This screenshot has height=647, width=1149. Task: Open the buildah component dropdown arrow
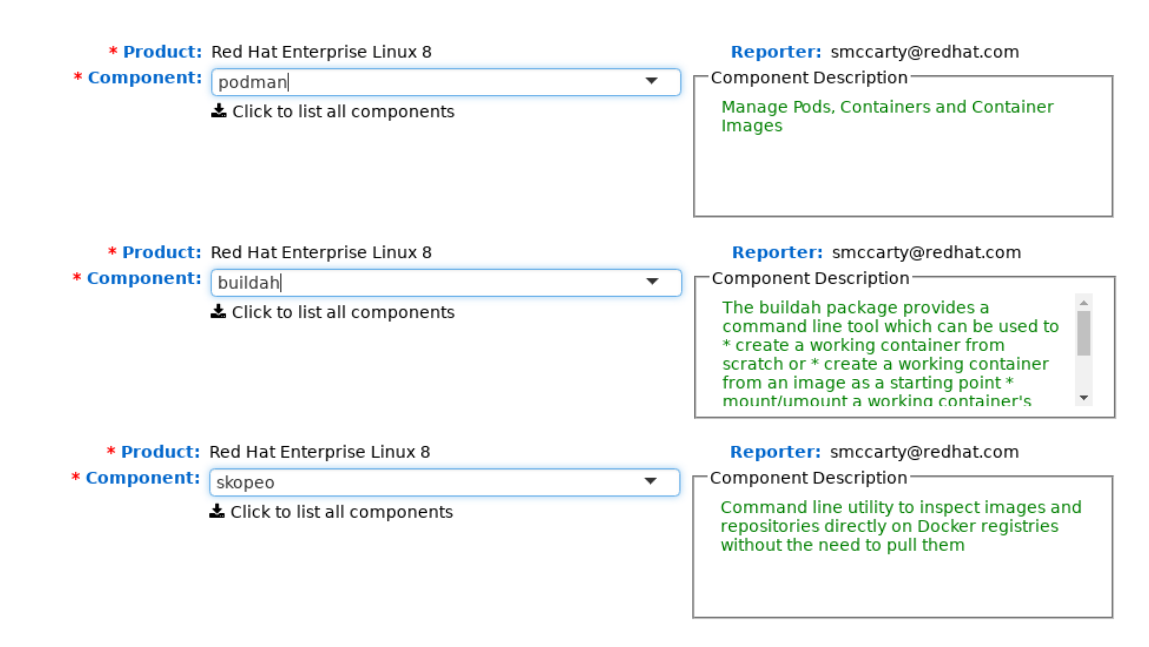coord(652,283)
